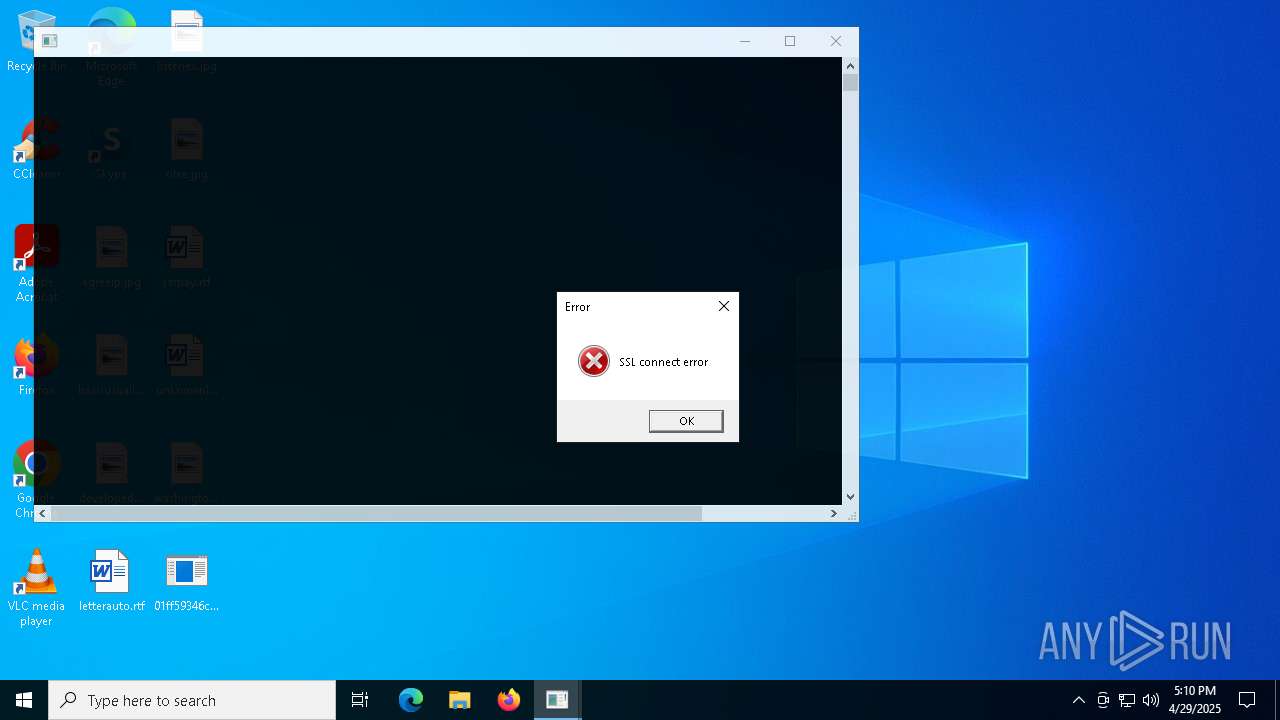The image size is (1280, 720).
Task: Click the SSL connect error message text
Action: click(x=663, y=362)
